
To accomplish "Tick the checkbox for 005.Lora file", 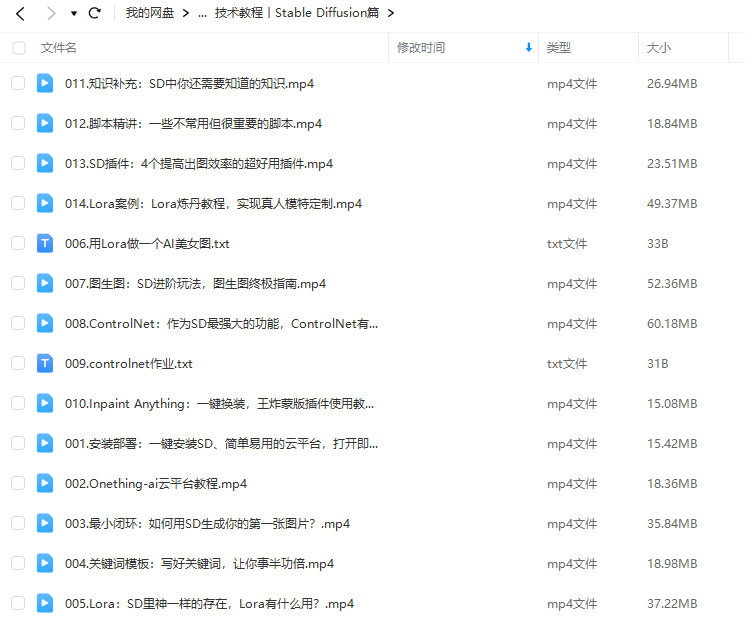I will [18, 603].
